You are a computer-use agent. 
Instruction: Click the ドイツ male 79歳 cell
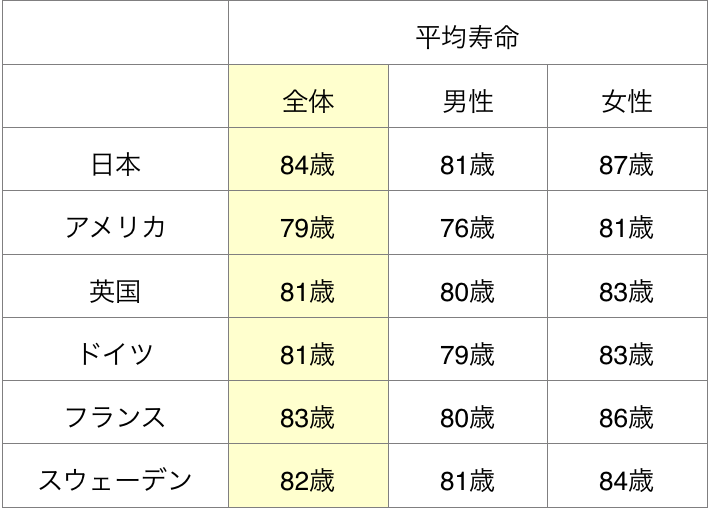tap(467, 354)
